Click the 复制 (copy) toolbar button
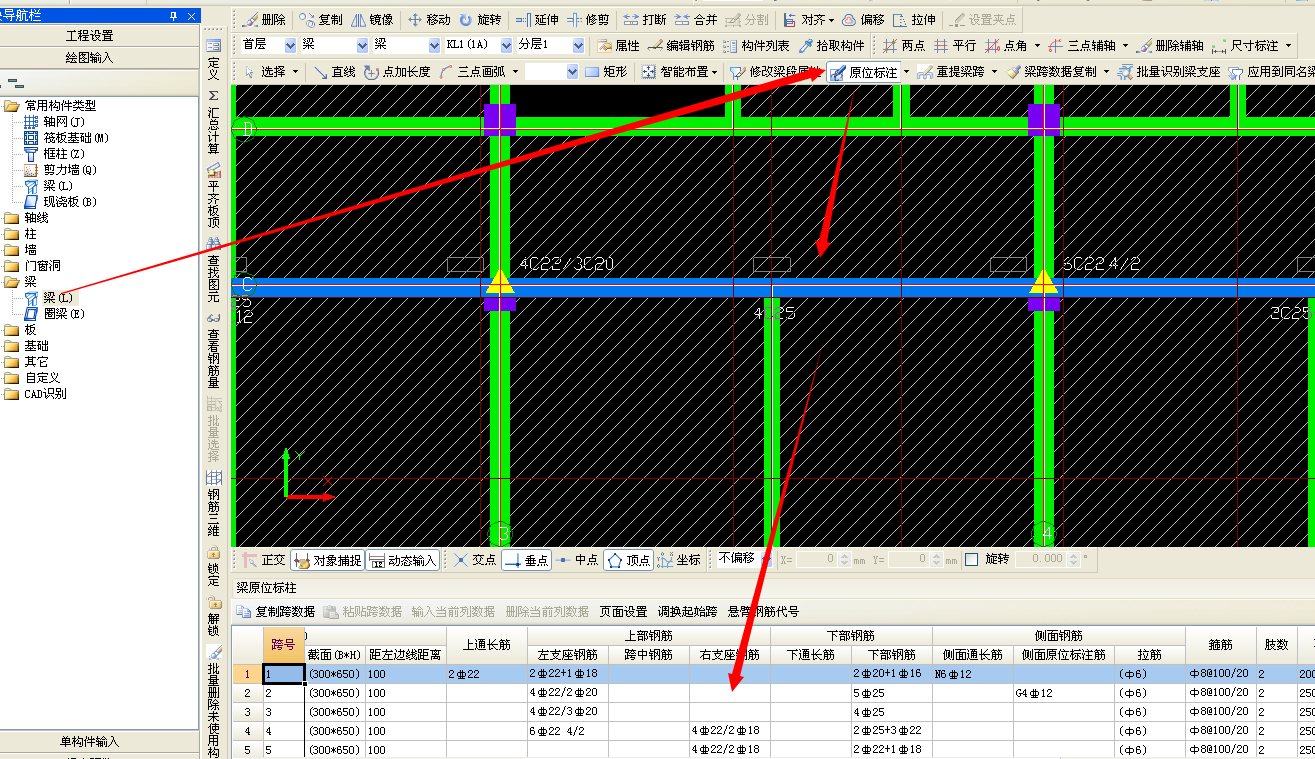 coord(321,20)
